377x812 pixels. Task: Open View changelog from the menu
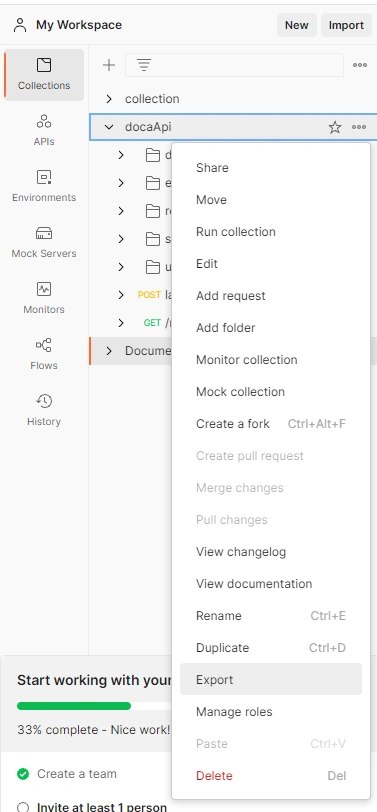pyautogui.click(x=271, y=552)
